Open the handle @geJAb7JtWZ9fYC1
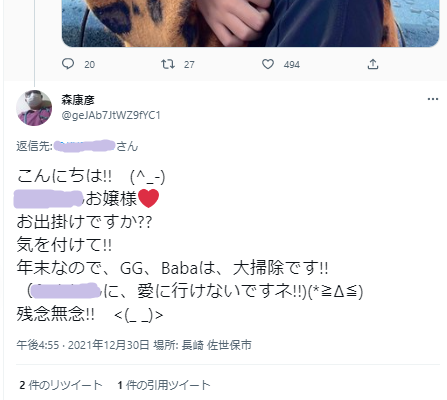 point(111,115)
